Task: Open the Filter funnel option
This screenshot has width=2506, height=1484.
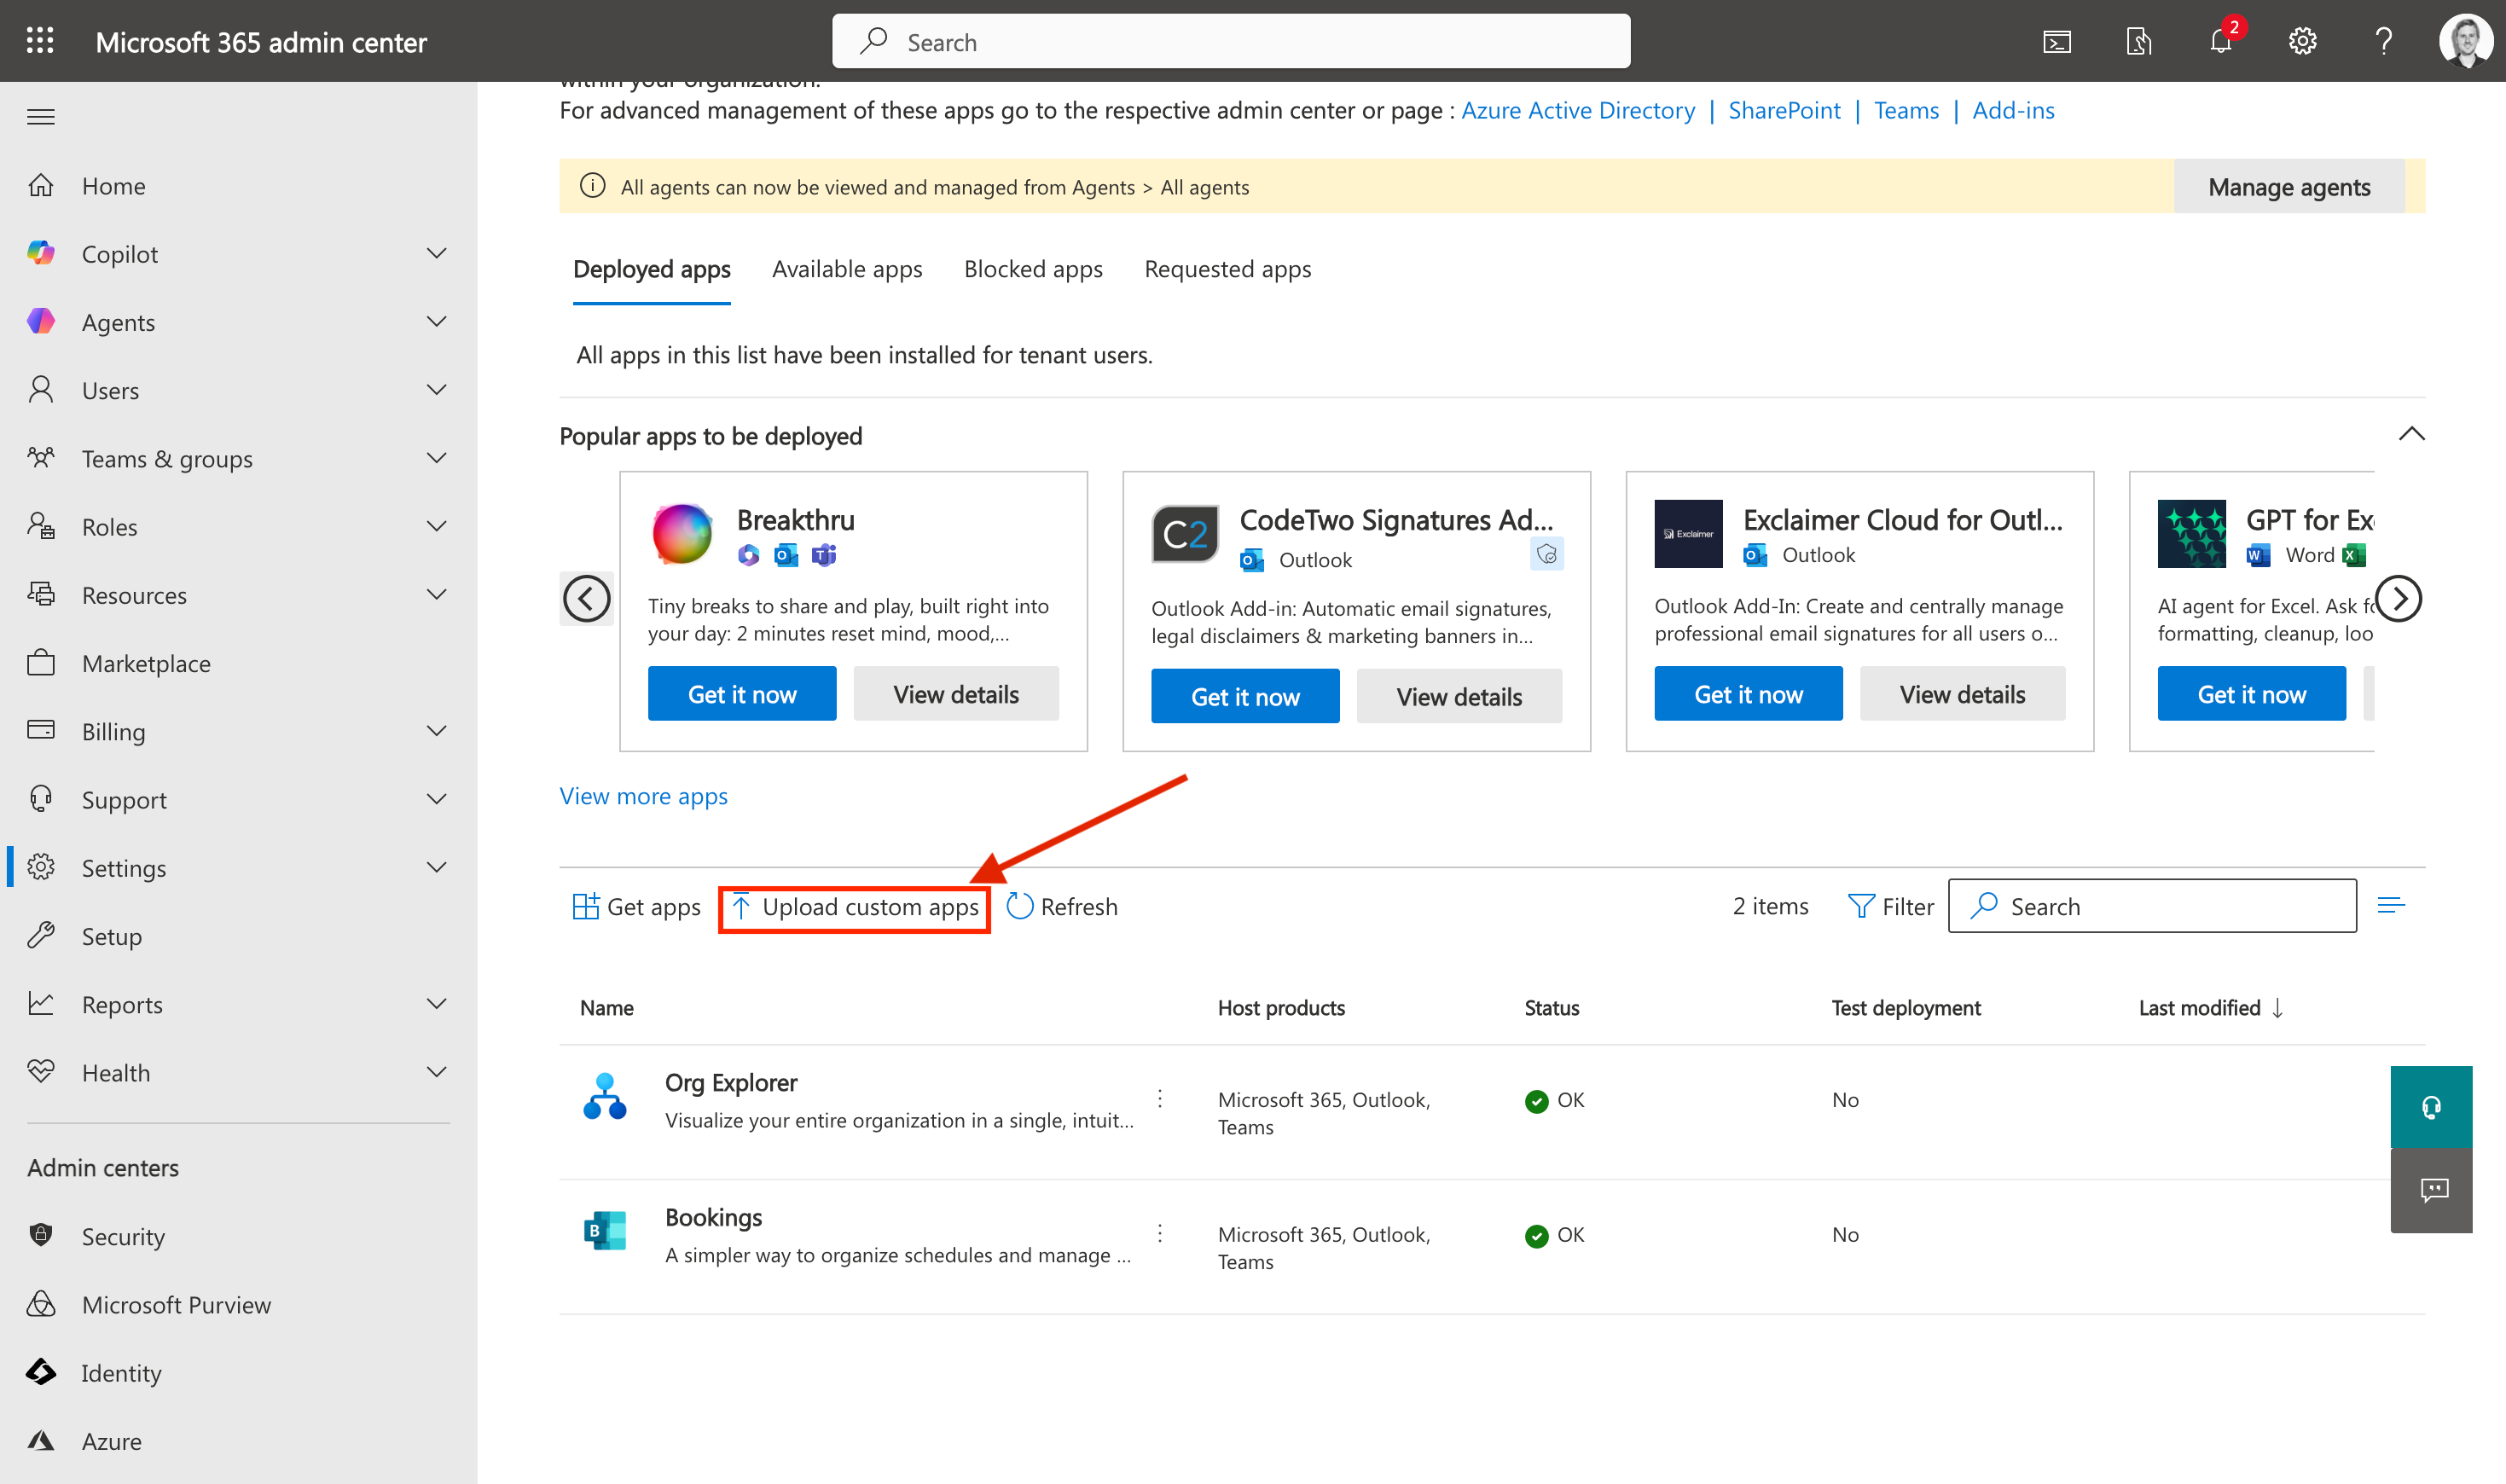Action: [x=1890, y=906]
